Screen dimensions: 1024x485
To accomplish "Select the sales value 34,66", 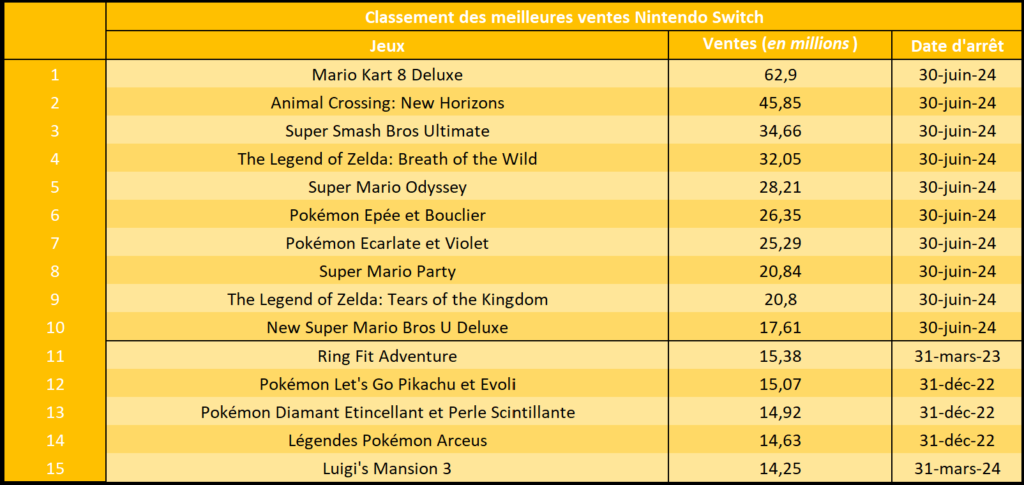I will pyautogui.click(x=780, y=131).
